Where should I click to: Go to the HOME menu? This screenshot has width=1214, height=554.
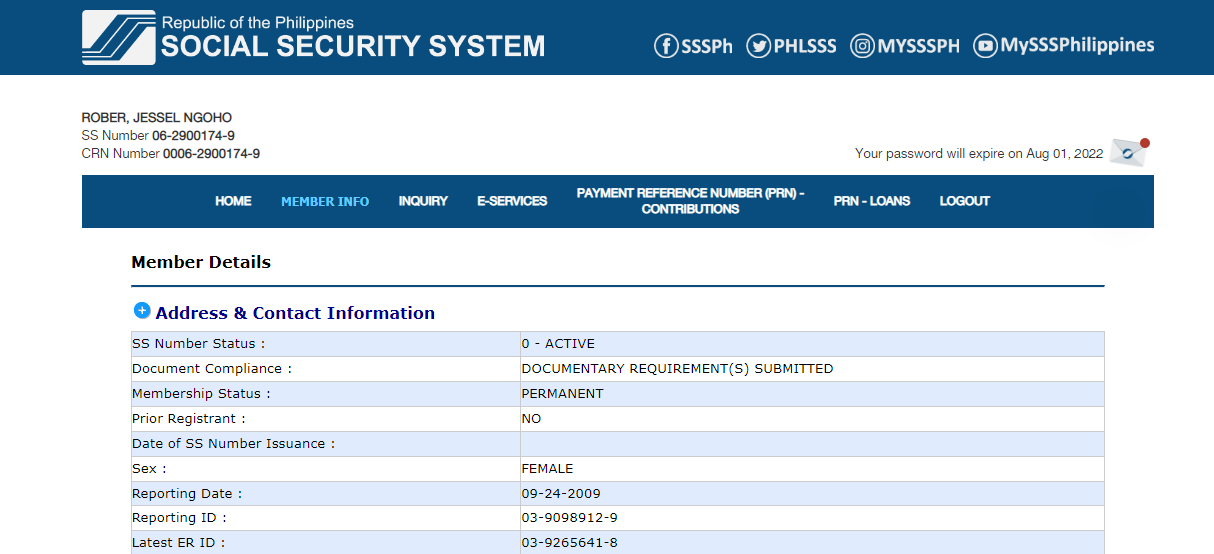pos(233,202)
